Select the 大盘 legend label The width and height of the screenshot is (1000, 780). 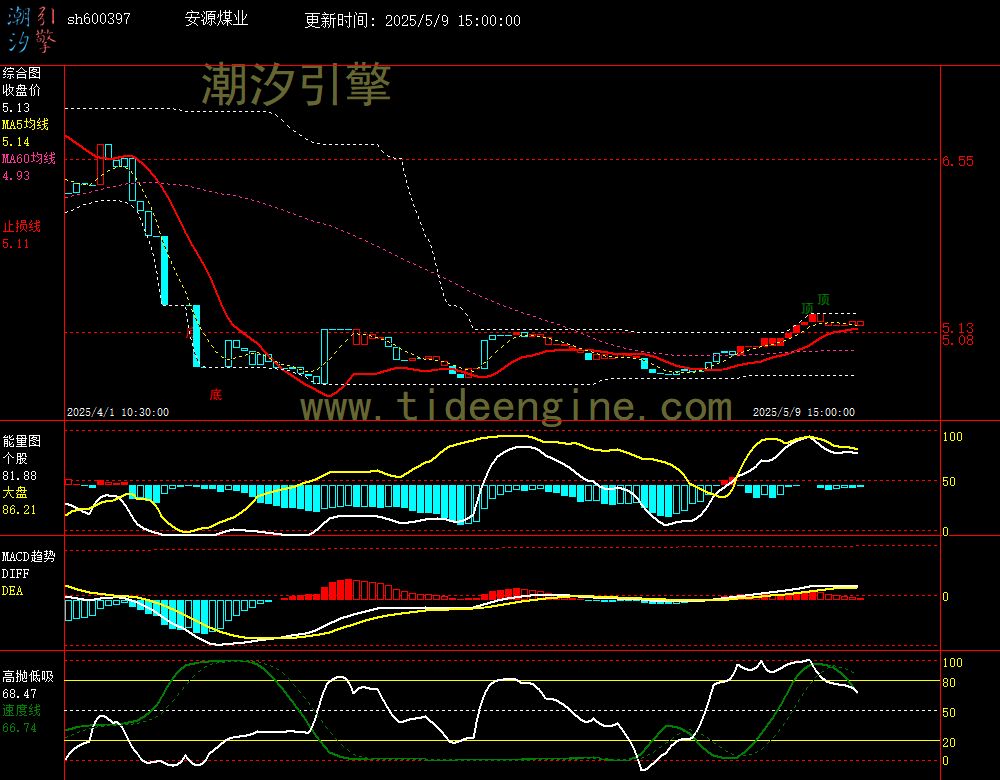tap(15, 492)
